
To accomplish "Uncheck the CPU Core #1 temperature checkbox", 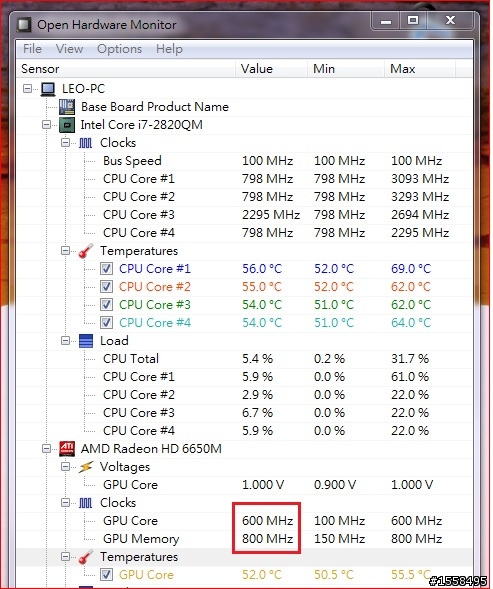I will coord(106,269).
